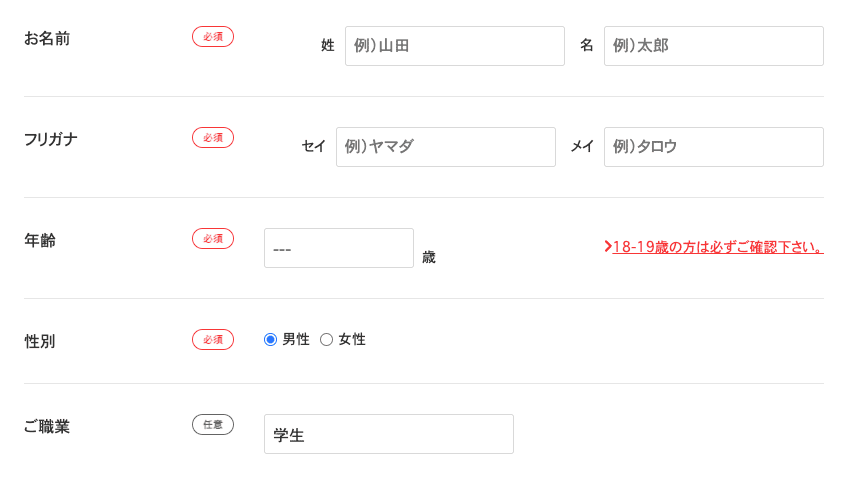Open the 年齢 age dropdown

[338, 248]
